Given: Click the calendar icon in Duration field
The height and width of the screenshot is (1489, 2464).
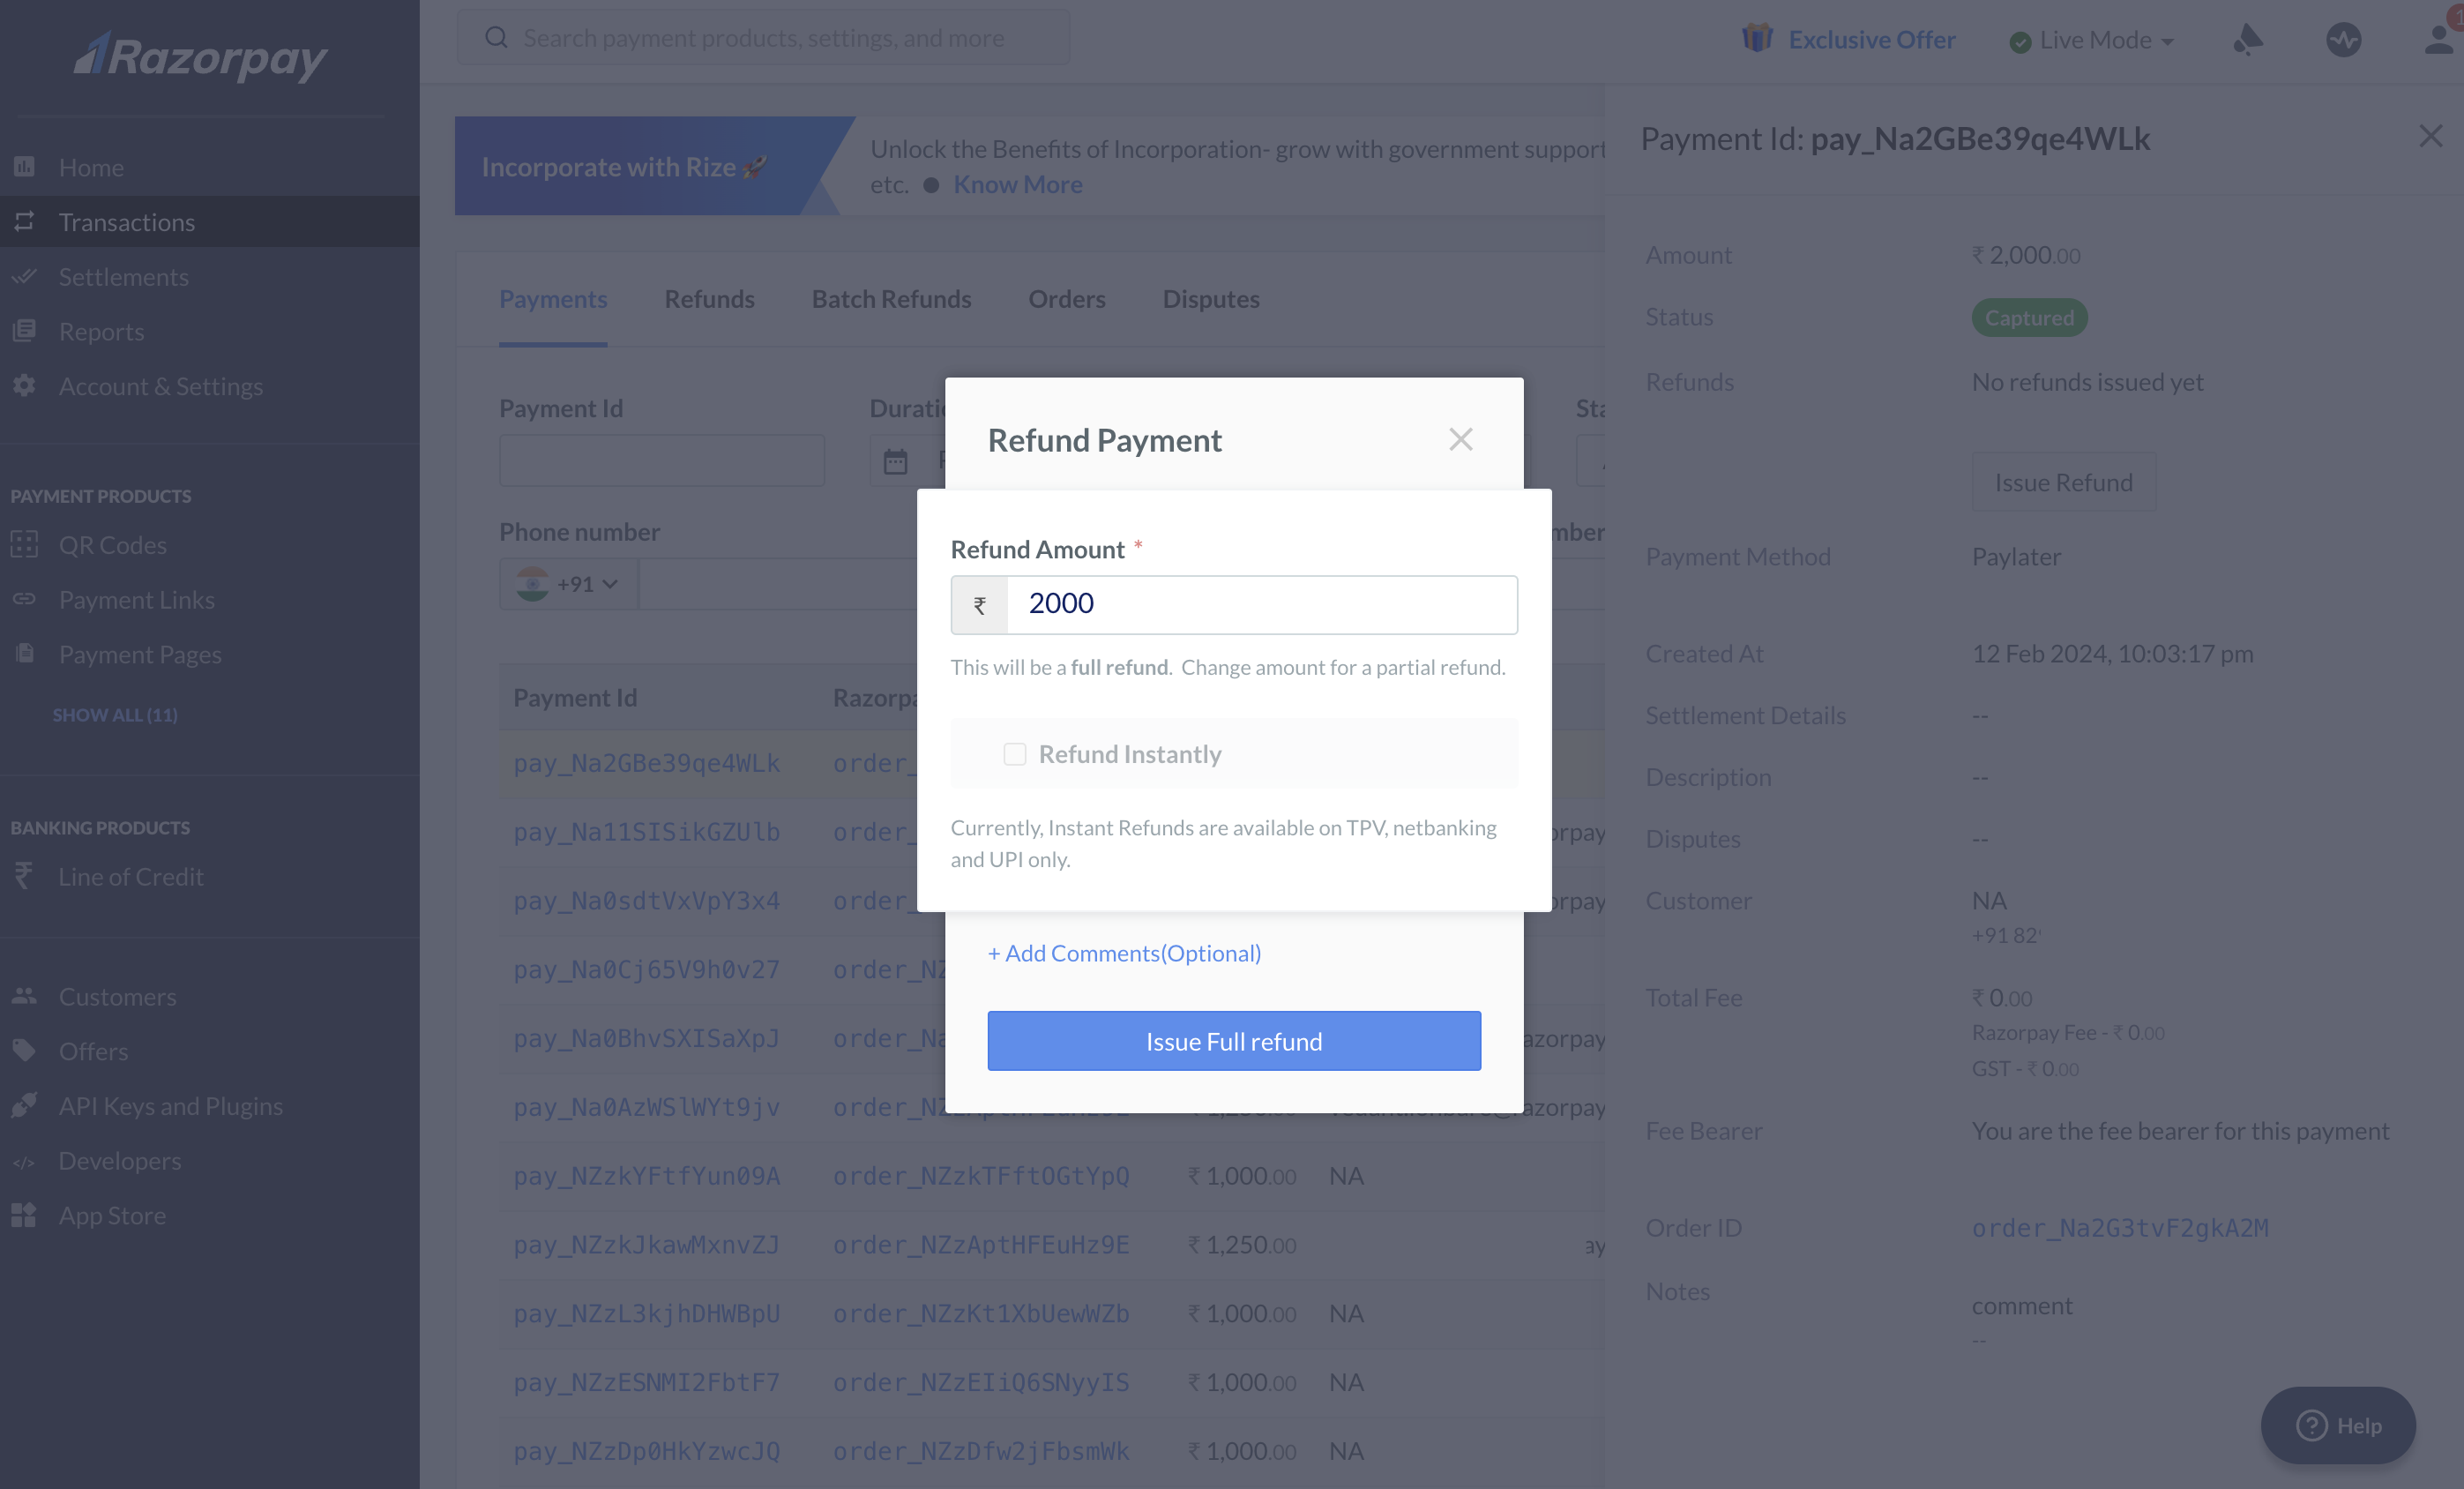Looking at the screenshot, I should pyautogui.click(x=896, y=461).
